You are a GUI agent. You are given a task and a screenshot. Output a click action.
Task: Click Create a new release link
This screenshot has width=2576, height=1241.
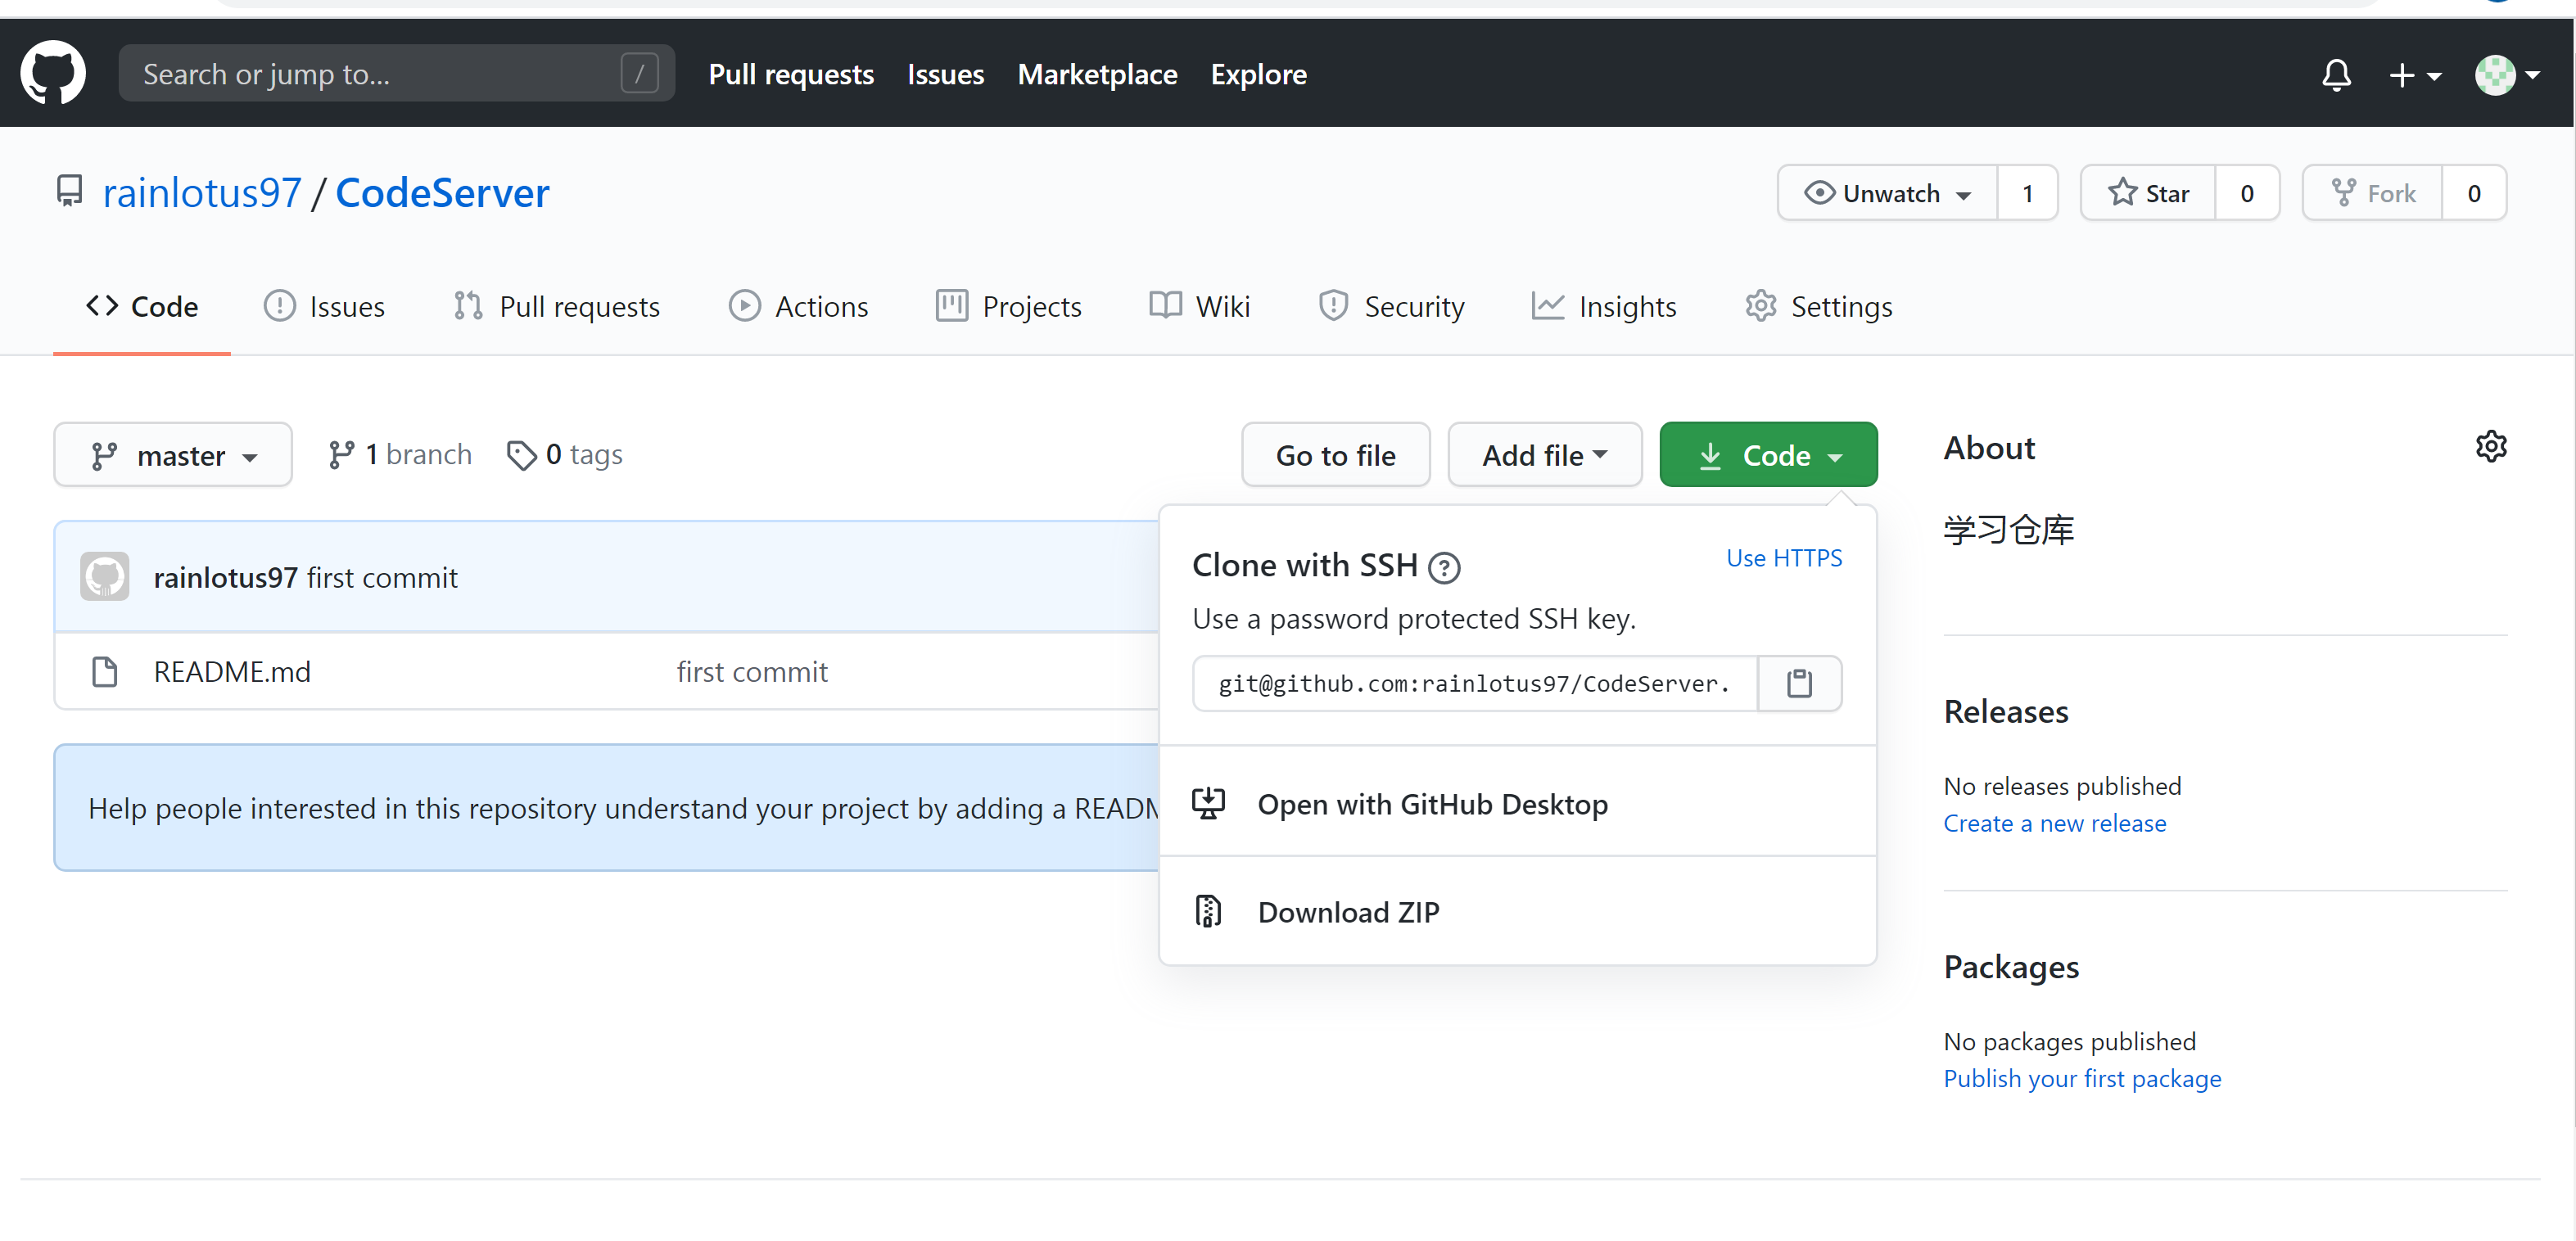pos(2054,823)
